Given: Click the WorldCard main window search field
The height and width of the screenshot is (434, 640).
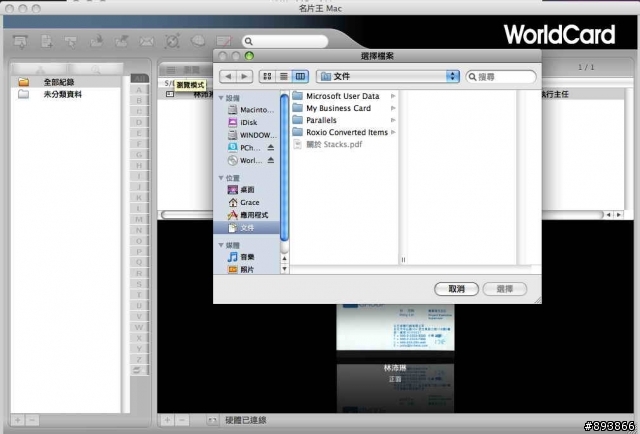Looking at the screenshot, I should pyautogui.click(x=285, y=41).
